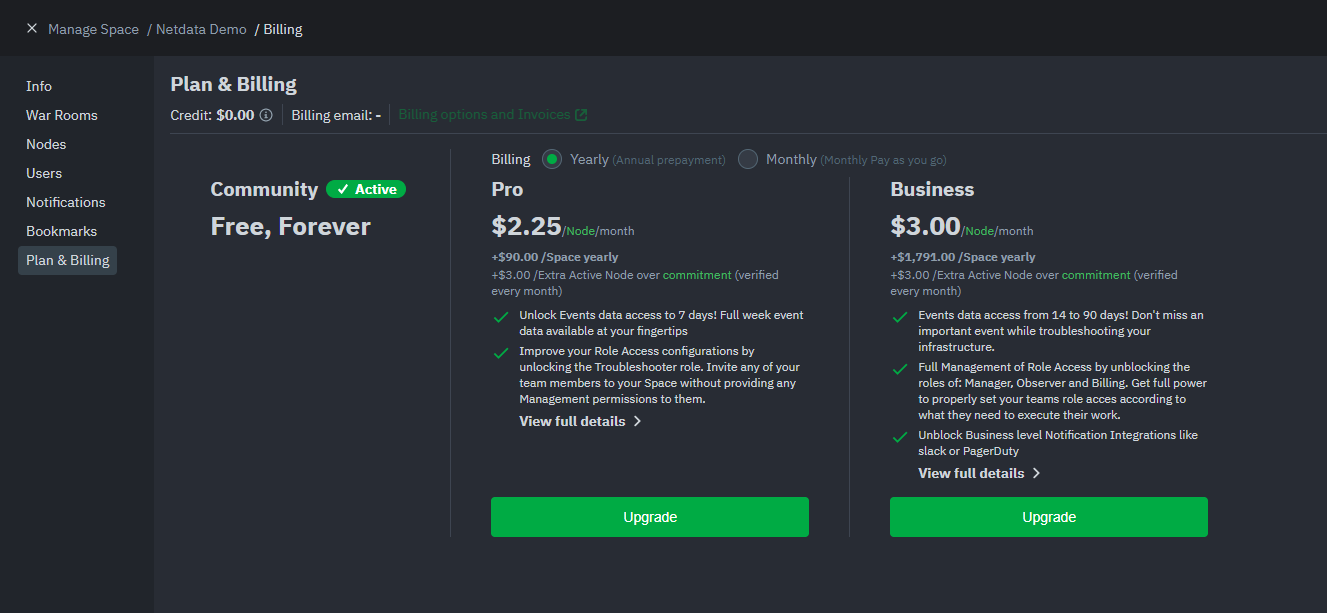The height and width of the screenshot is (613, 1327).
Task: Open the Nodes section
Action: (x=46, y=144)
